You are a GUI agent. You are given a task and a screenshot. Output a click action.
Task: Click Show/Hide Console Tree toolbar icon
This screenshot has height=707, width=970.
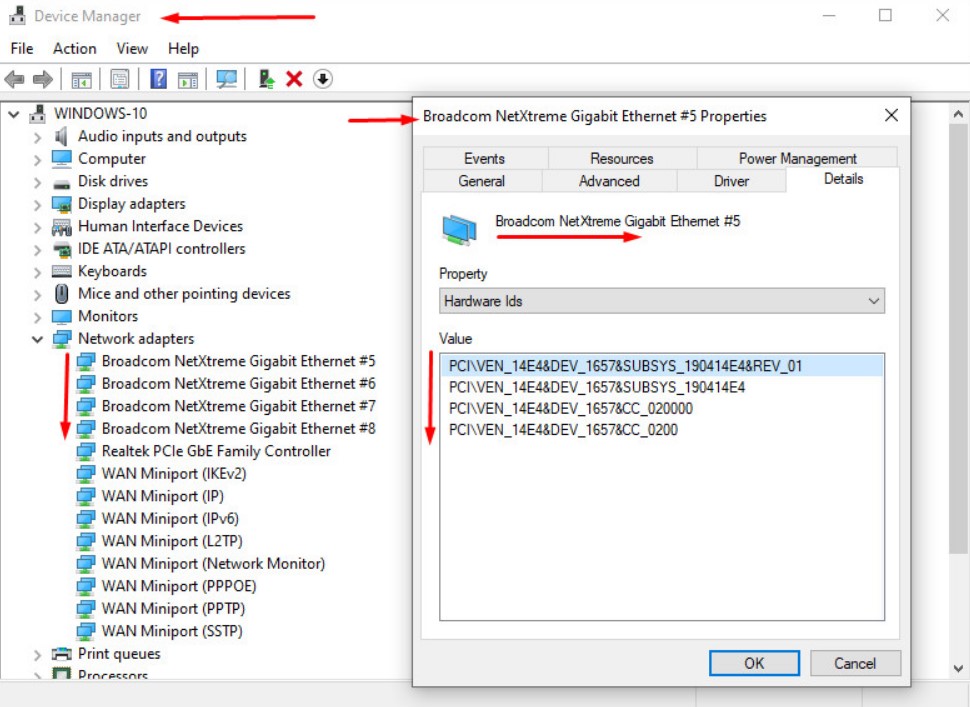click(81, 79)
